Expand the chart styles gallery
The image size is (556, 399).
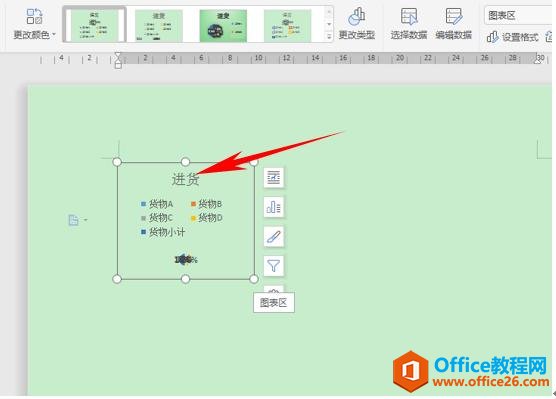(x=329, y=36)
